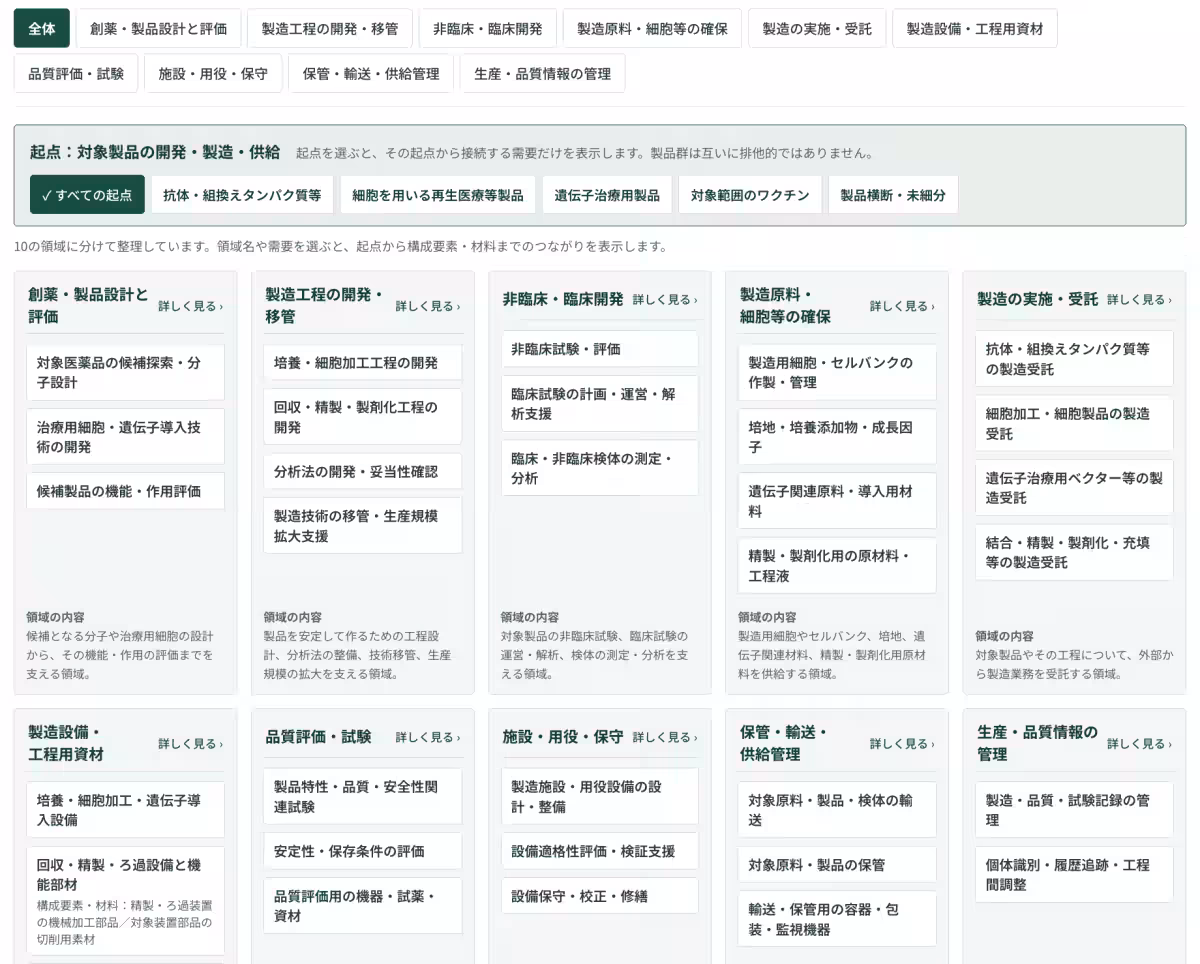Select 分析法の開発・妥当性確認 item
The width and height of the screenshot is (1200, 964).
[363, 471]
